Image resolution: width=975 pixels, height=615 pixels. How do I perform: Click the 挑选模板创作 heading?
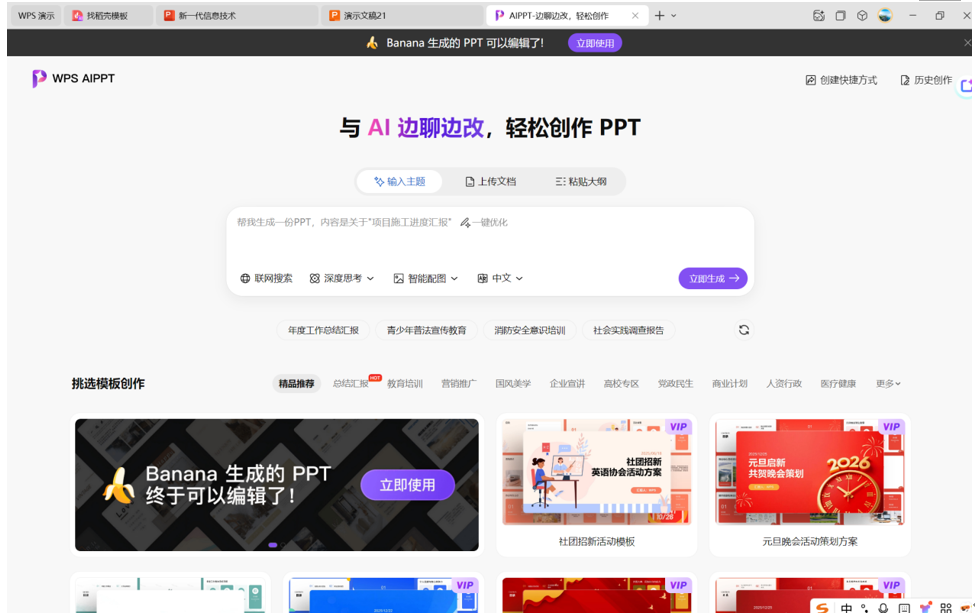(108, 384)
